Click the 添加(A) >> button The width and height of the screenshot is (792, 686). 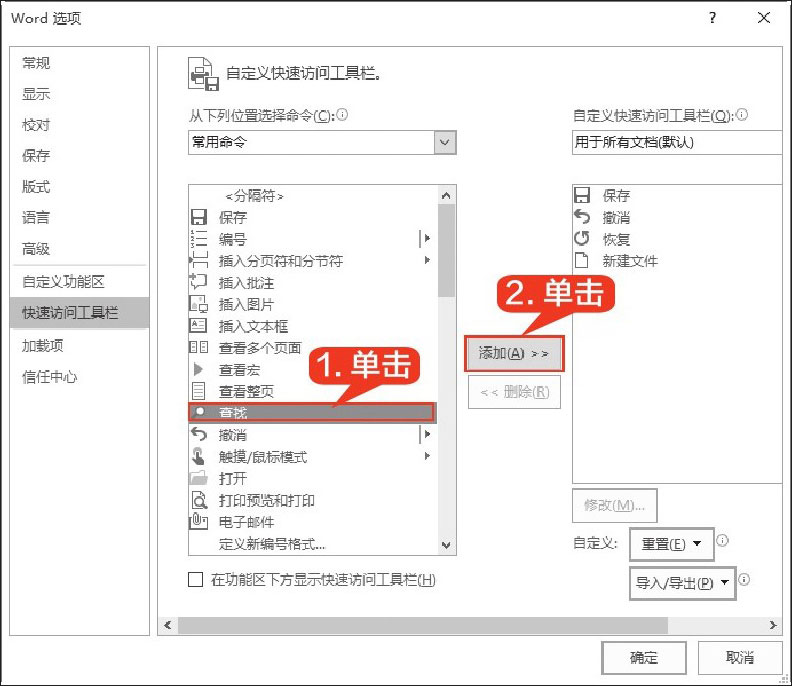tap(514, 354)
